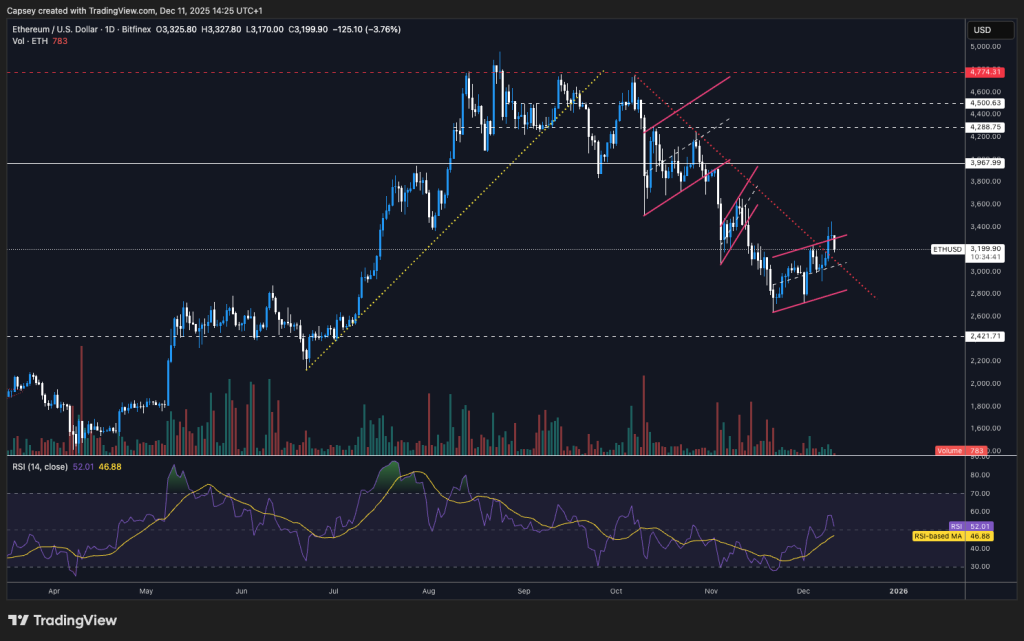Click the 4,500.63 price level label
1024x641 pixels.
coord(984,102)
